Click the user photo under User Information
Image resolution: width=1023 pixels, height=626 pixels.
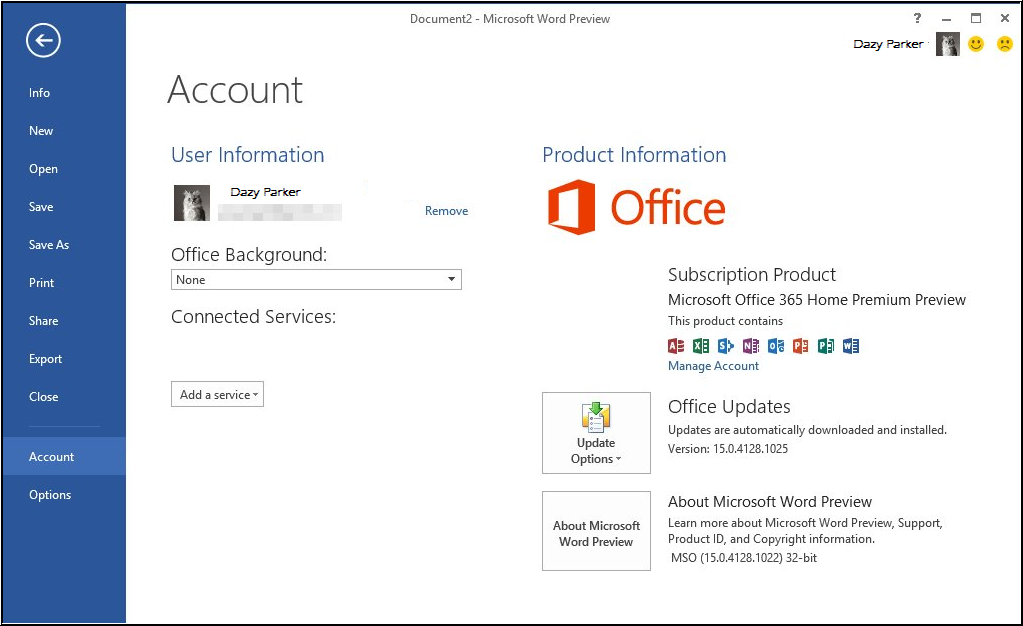coord(192,203)
